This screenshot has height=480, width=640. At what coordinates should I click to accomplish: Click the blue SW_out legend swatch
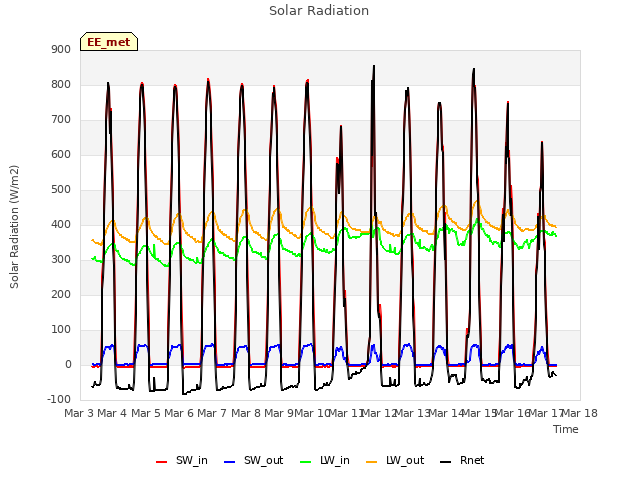tap(230, 462)
